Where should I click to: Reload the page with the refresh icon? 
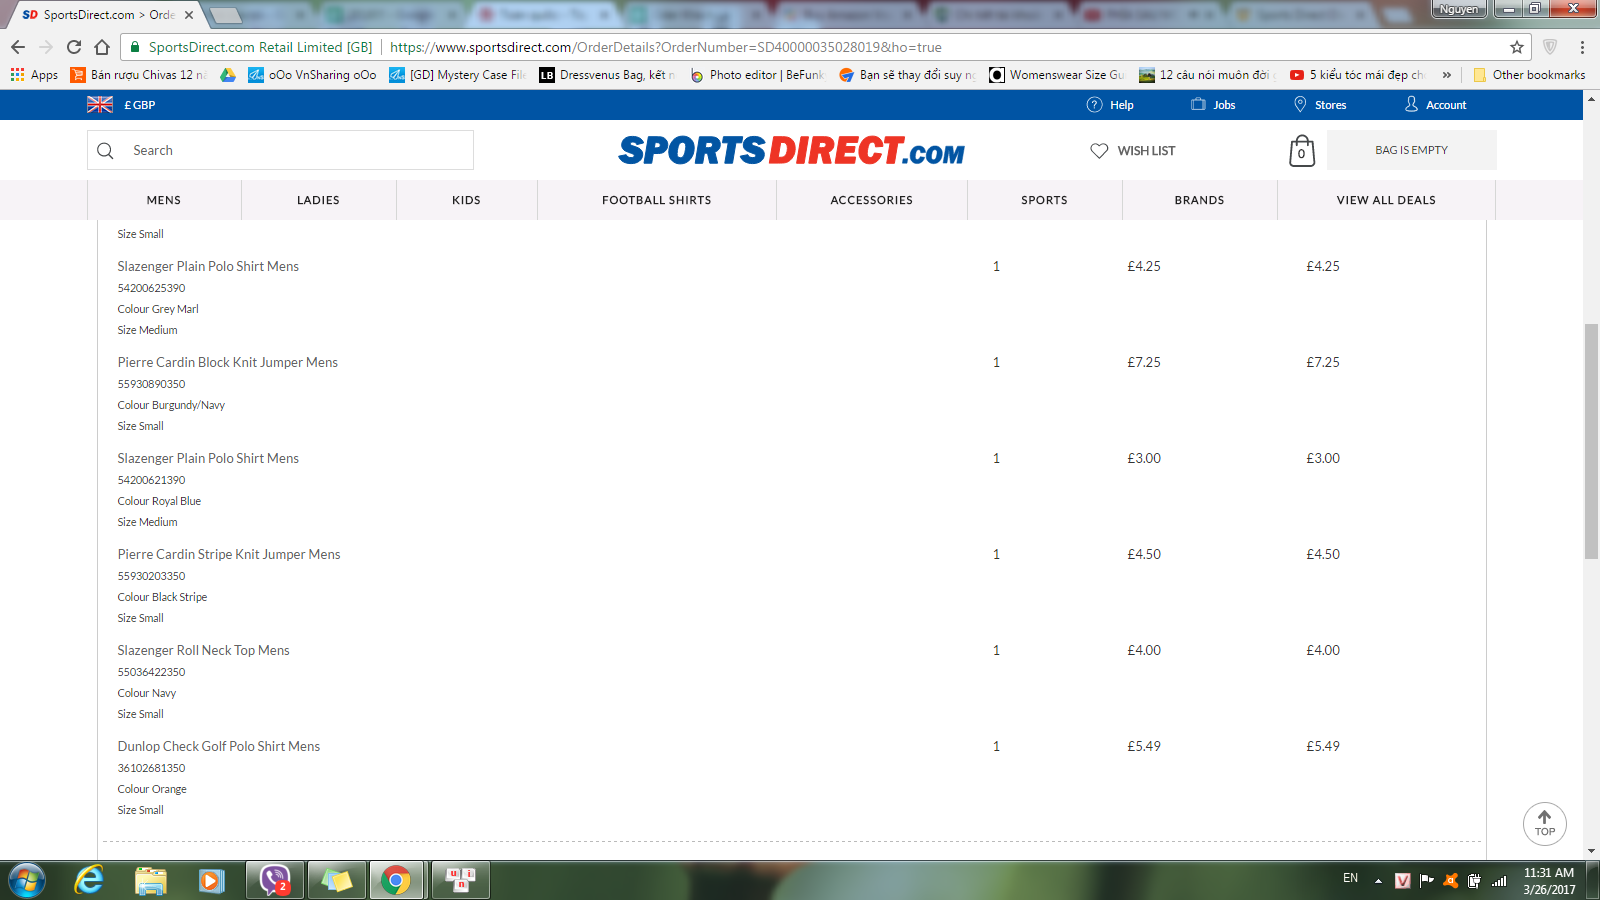[x=74, y=47]
